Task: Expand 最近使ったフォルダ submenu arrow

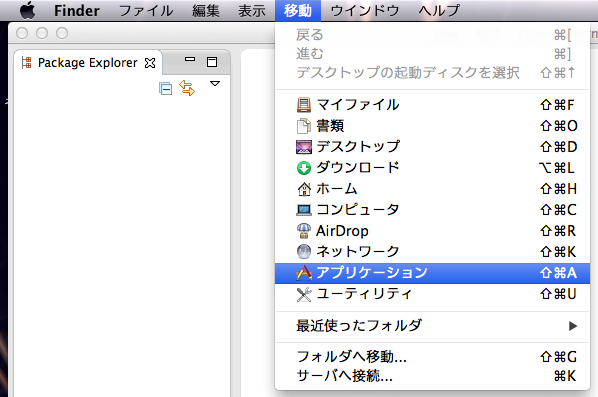Action: 572,326
